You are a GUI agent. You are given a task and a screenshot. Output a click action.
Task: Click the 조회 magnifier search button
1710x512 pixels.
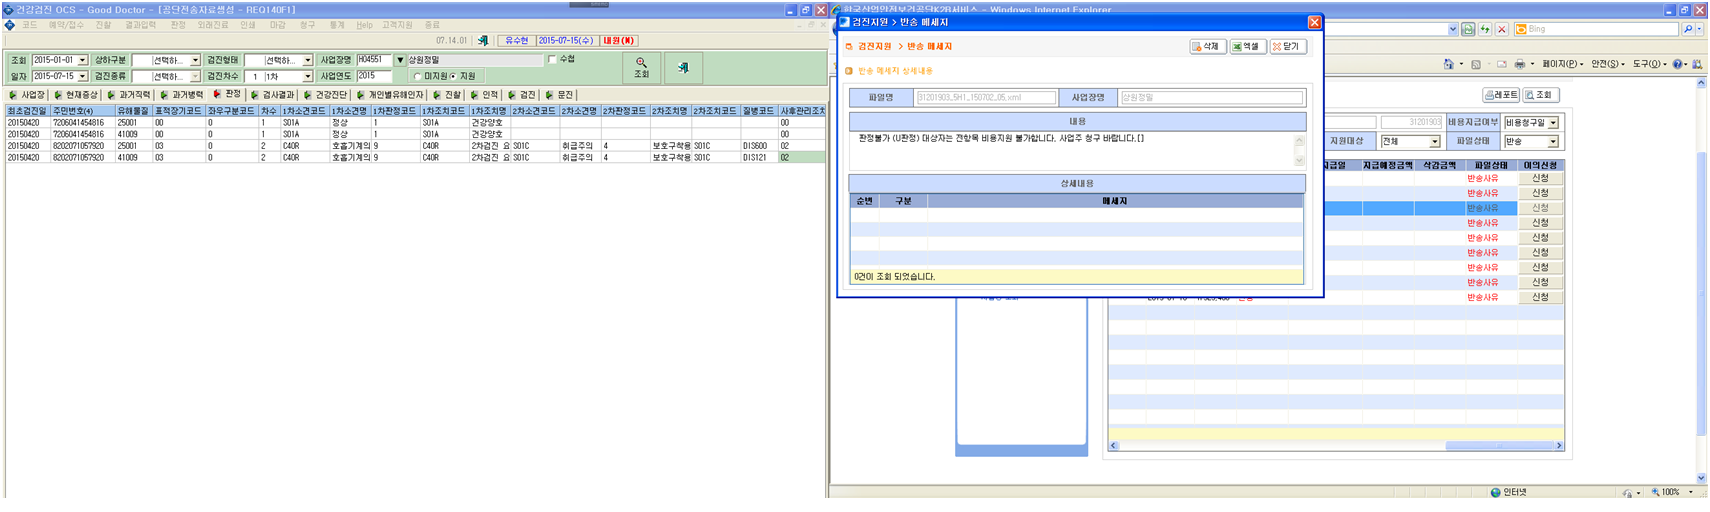point(641,68)
